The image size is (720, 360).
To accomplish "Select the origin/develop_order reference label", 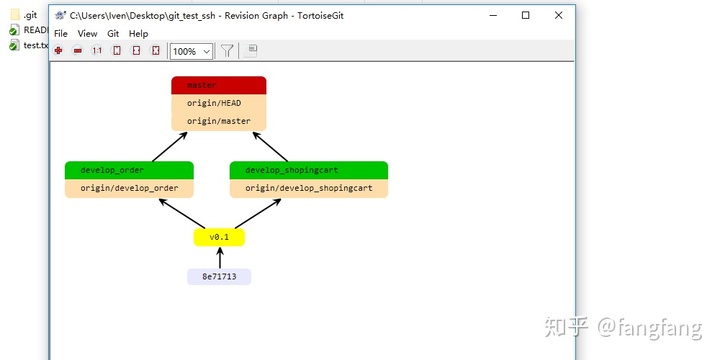I will click(129, 189).
